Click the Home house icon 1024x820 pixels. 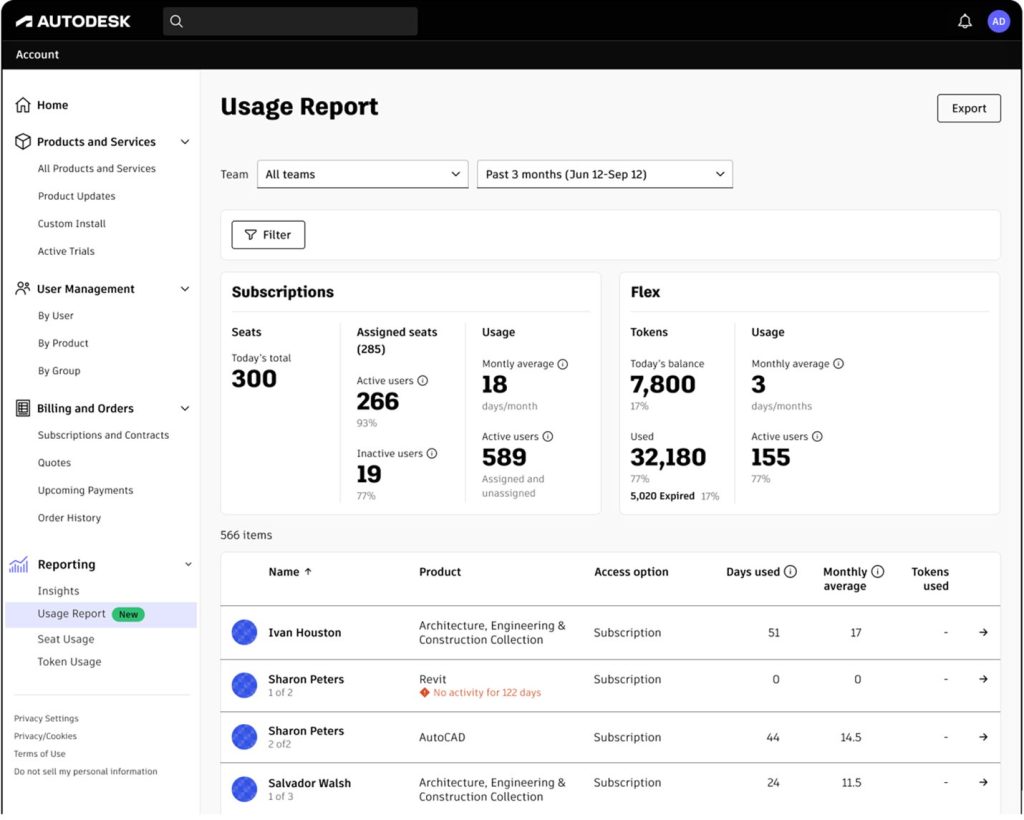pyautogui.click(x=23, y=105)
